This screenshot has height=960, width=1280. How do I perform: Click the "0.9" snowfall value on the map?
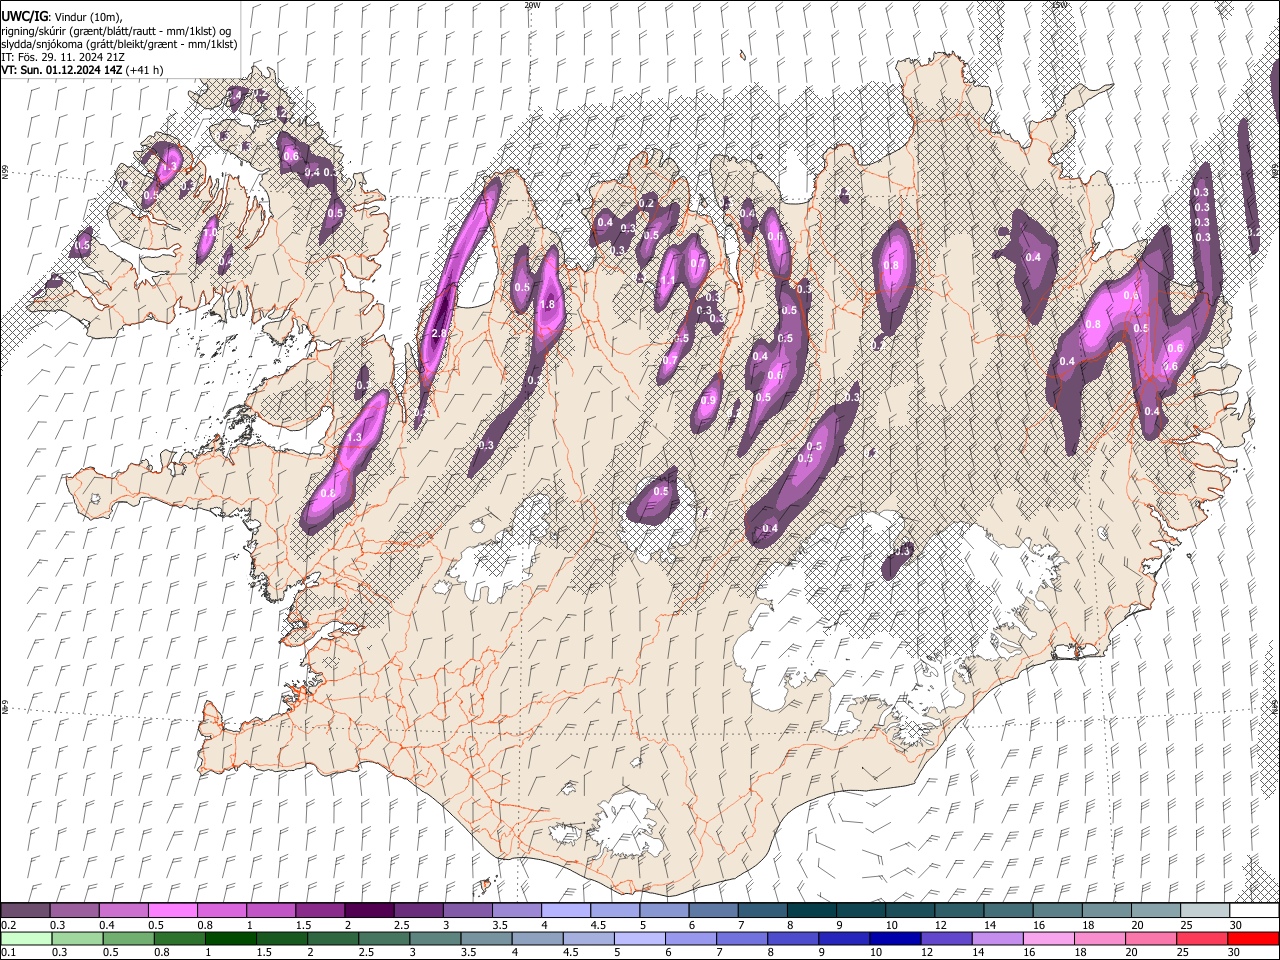[709, 400]
